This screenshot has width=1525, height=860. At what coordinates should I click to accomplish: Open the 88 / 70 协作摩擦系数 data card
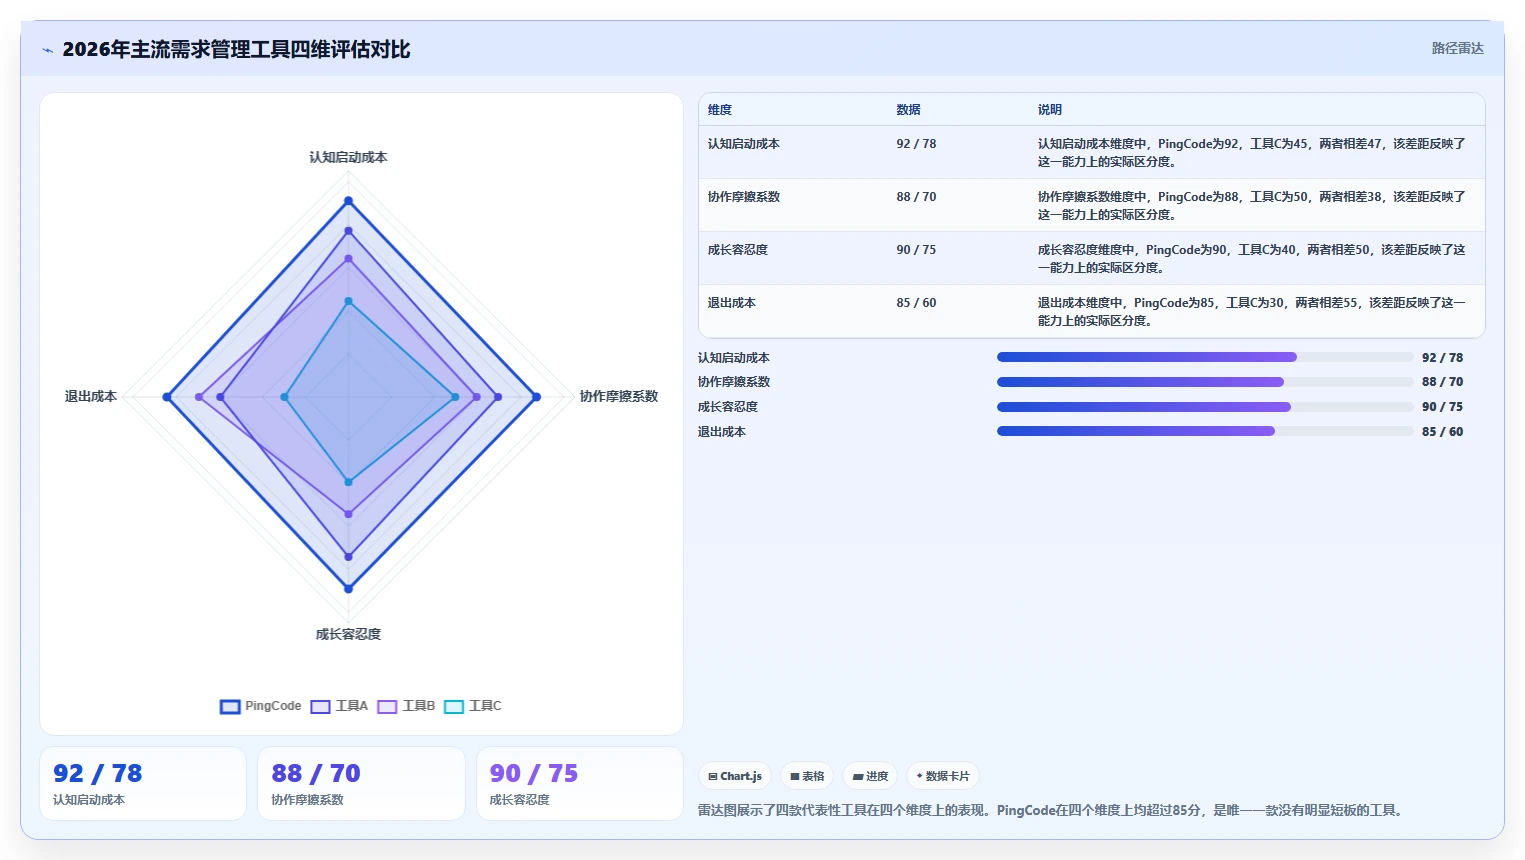(361, 784)
